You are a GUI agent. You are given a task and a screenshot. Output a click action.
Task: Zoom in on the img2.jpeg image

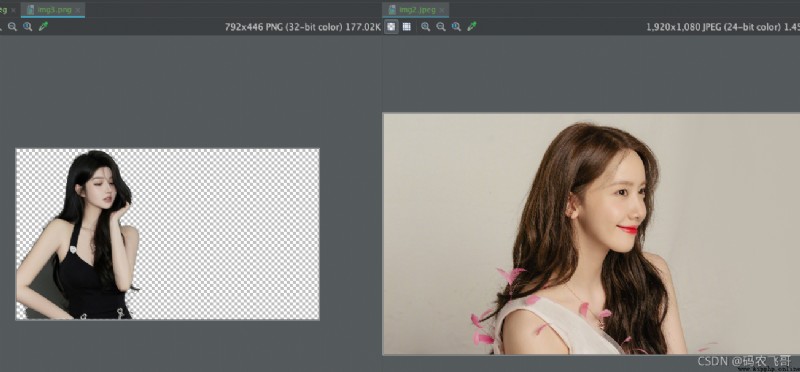[x=426, y=27]
